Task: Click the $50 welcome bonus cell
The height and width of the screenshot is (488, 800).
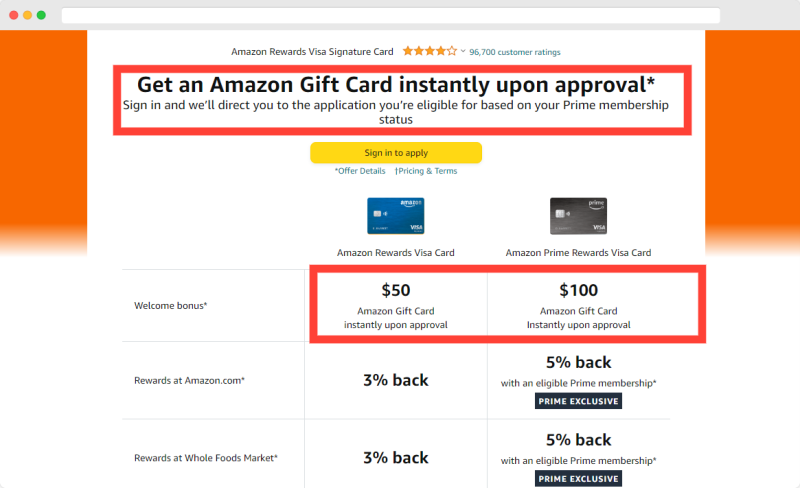Action: 396,305
